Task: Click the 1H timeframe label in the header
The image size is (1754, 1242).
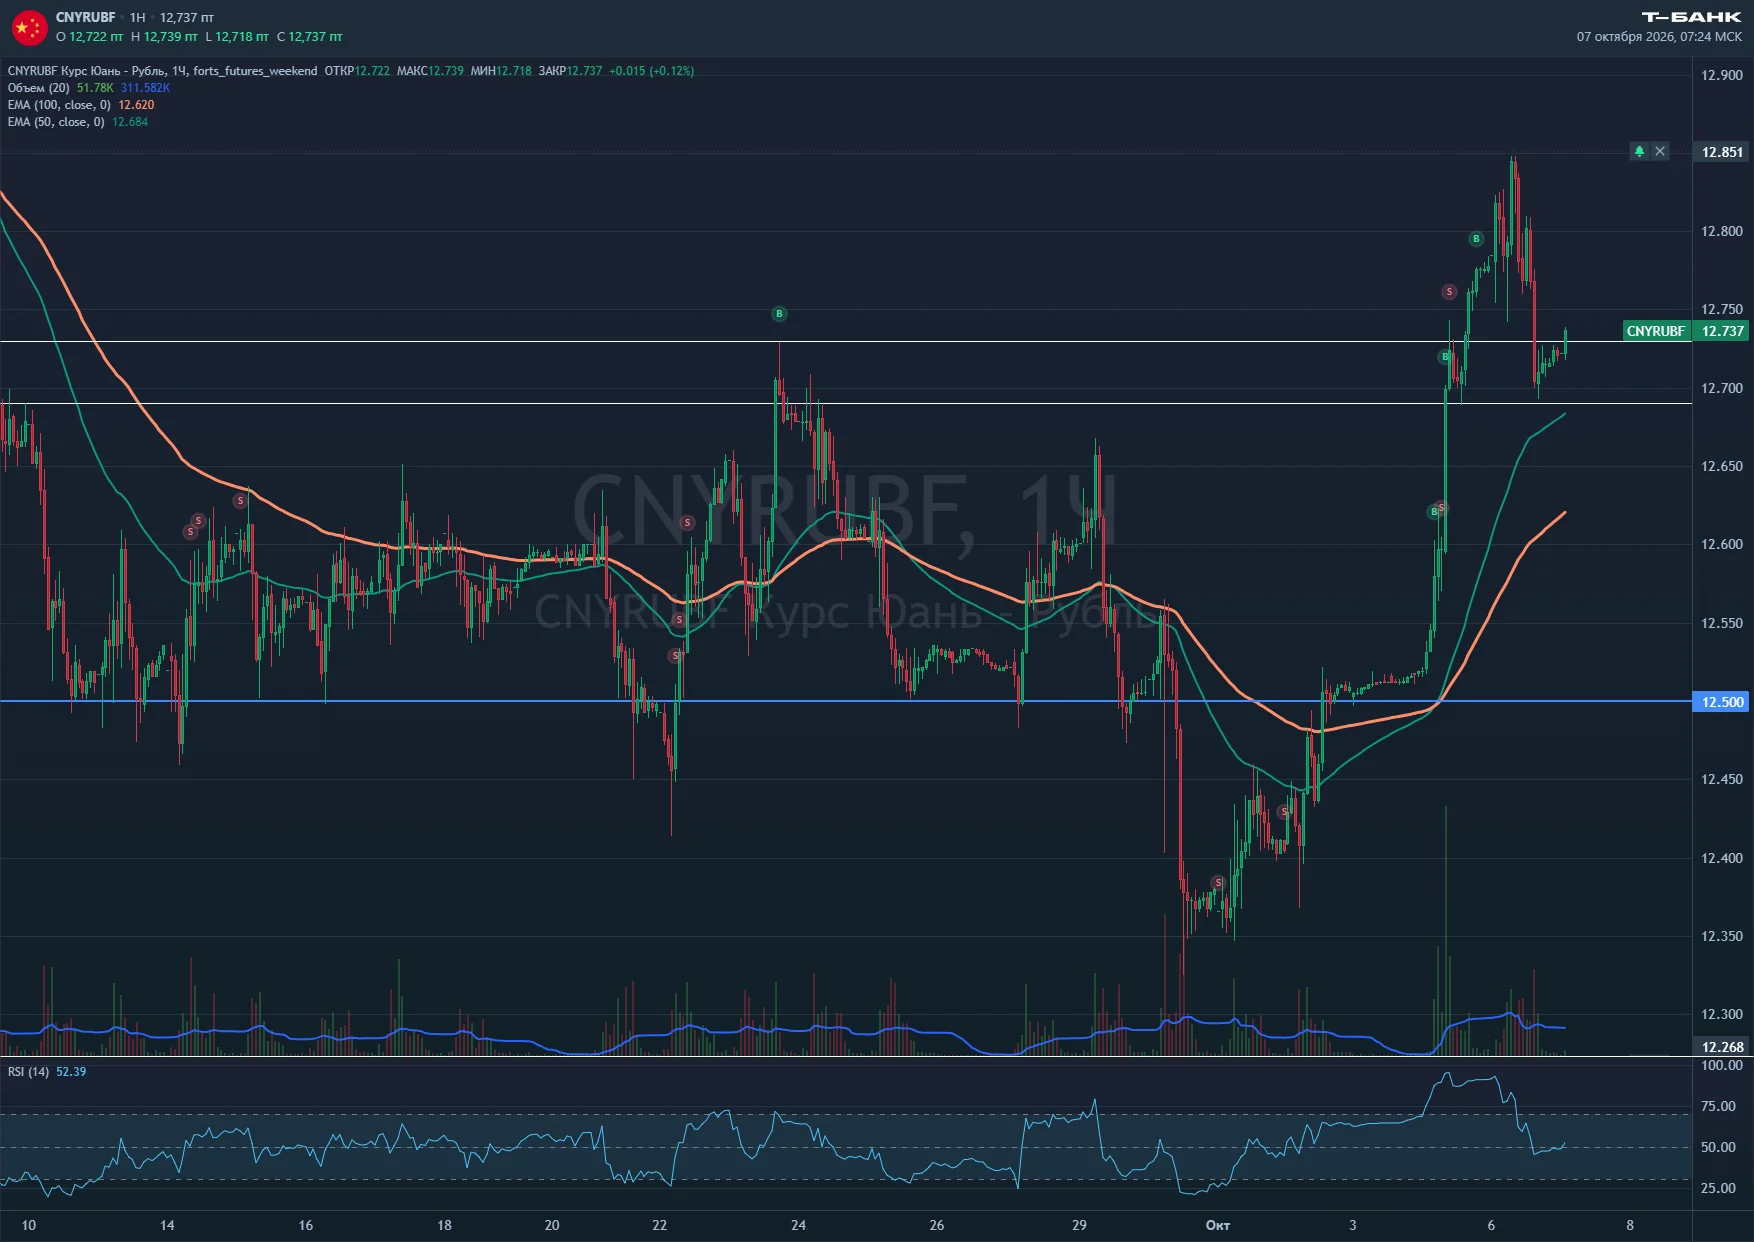Action: point(138,17)
